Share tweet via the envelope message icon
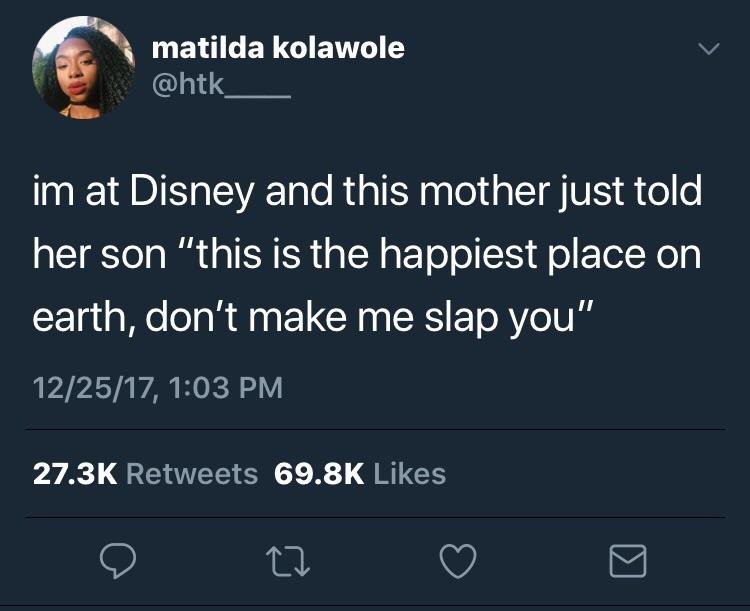The image size is (750, 611). (x=628, y=561)
